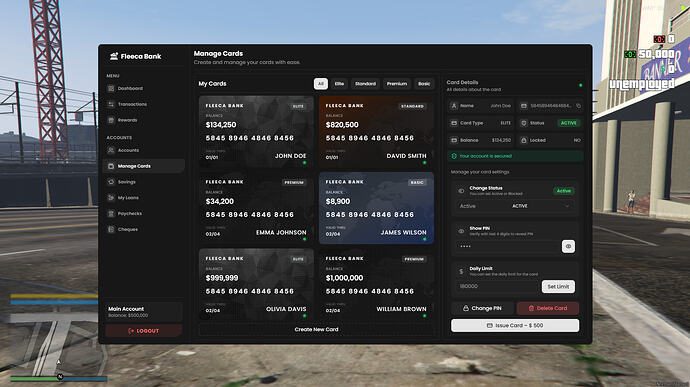Click the Change PIN button

(x=482, y=308)
